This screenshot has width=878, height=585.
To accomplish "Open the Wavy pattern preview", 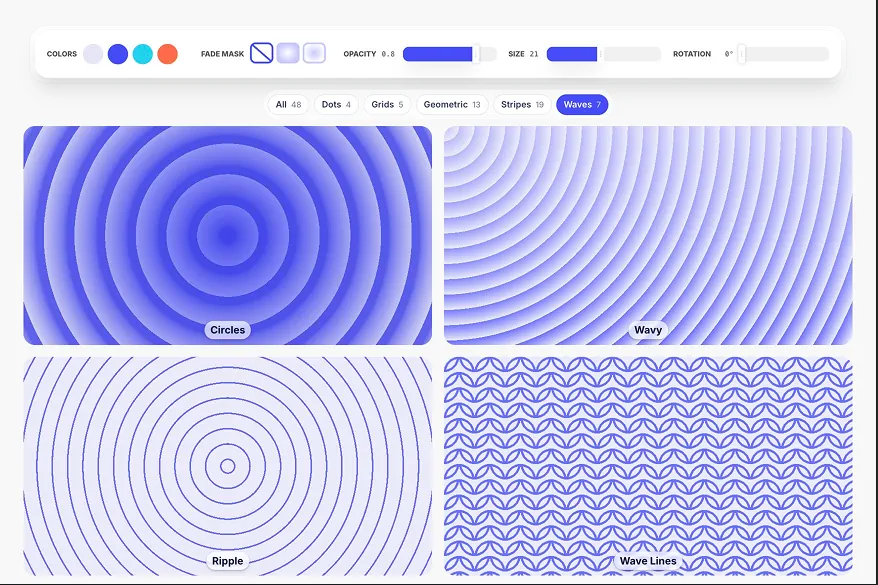I will pos(648,235).
